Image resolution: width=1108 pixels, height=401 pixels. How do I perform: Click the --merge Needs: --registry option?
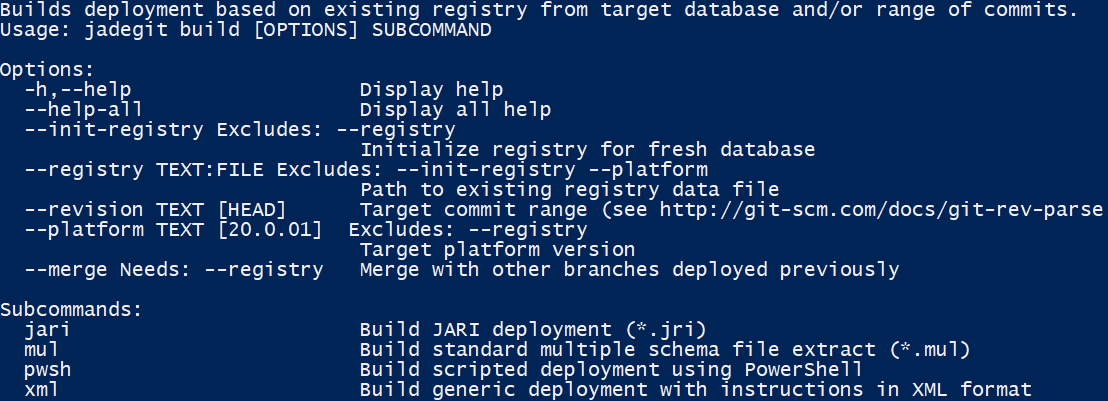[x=173, y=269]
